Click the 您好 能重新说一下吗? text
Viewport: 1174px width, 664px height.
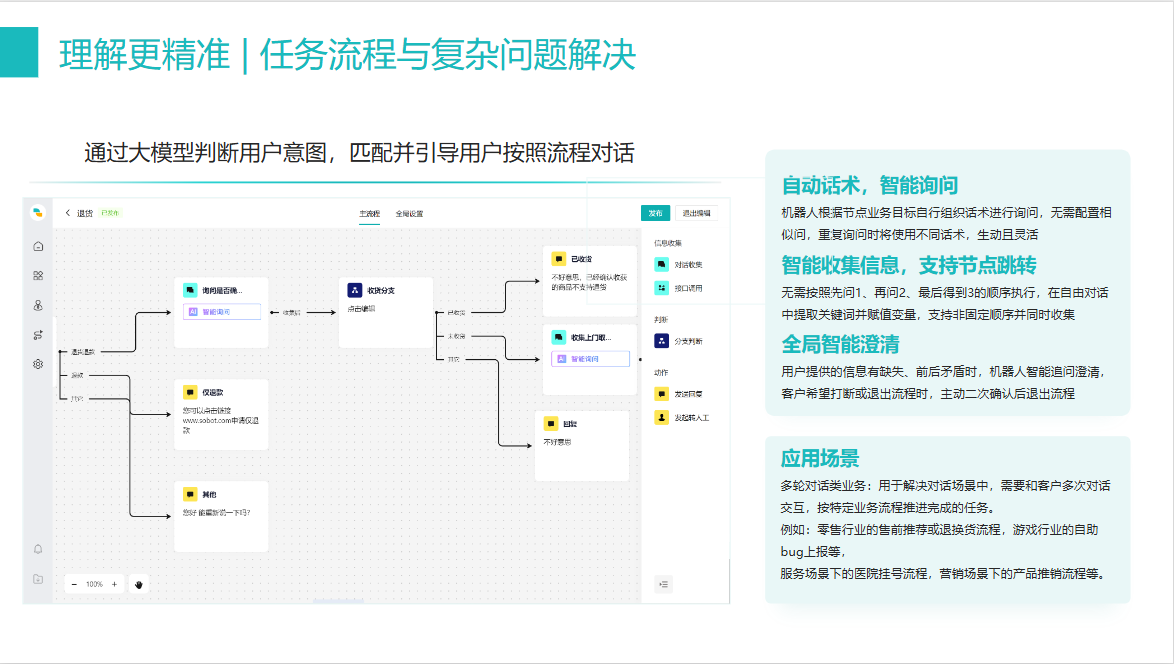[x=216, y=514]
